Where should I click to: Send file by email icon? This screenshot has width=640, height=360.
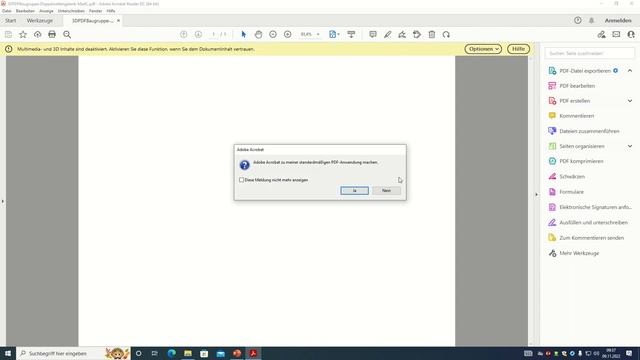tap(616, 35)
